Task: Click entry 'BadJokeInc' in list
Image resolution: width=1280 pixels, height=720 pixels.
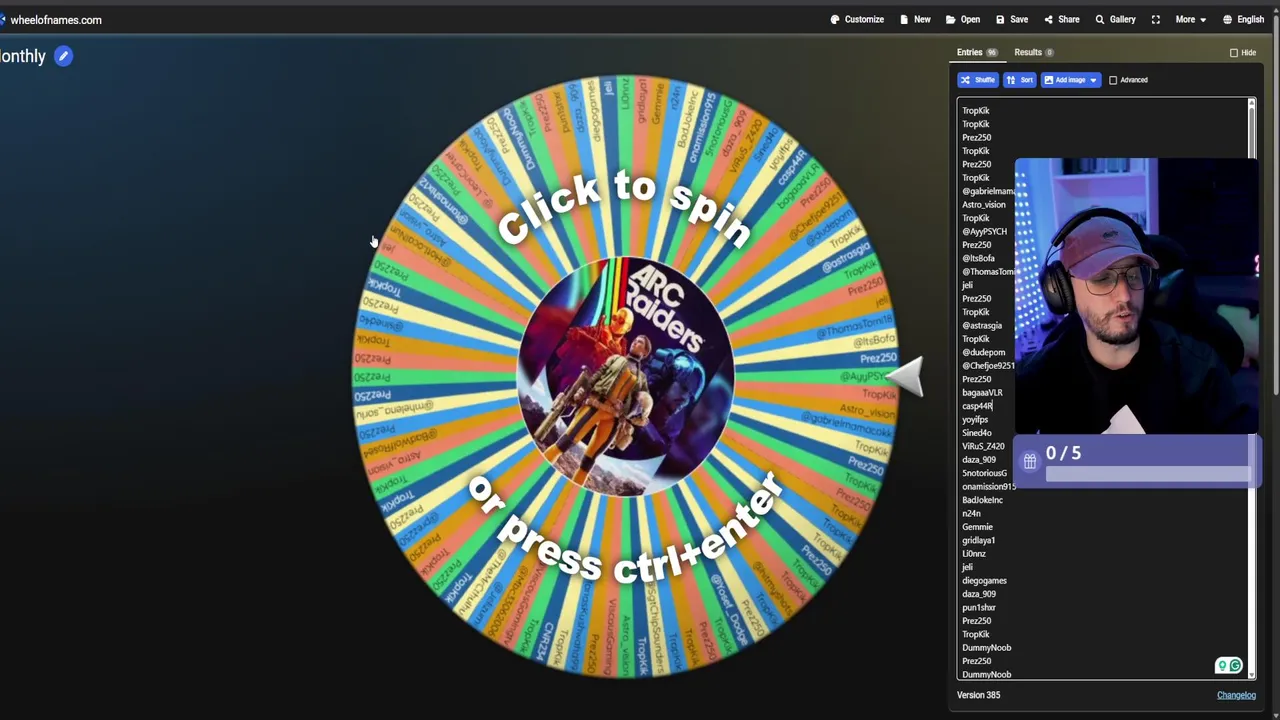Action: click(982, 500)
